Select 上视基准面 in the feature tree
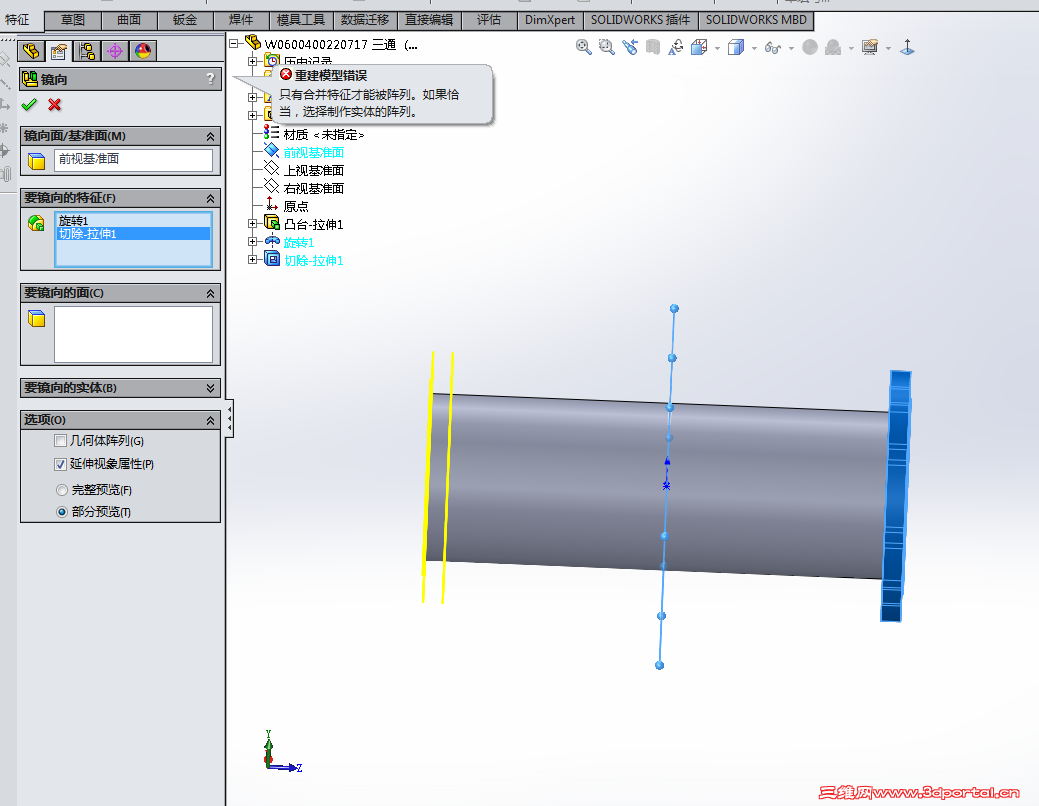Viewport: 1039px width, 806px height. click(x=313, y=170)
